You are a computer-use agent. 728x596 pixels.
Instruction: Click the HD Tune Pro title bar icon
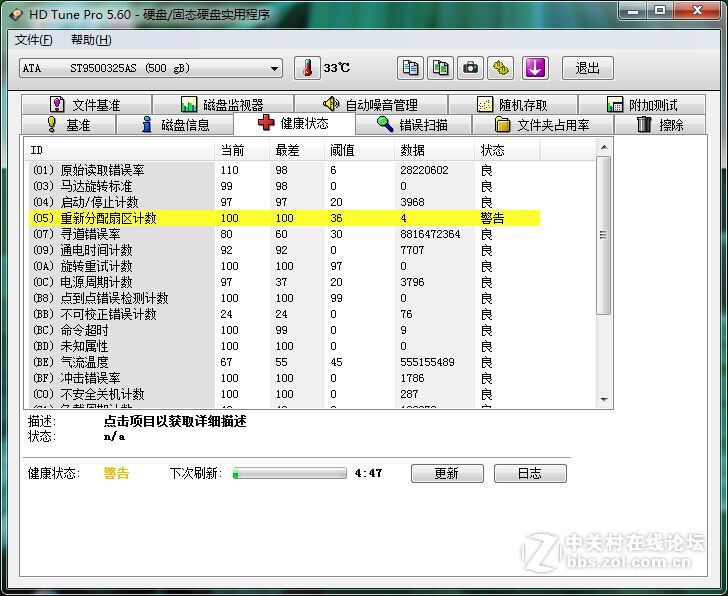(x=17, y=14)
